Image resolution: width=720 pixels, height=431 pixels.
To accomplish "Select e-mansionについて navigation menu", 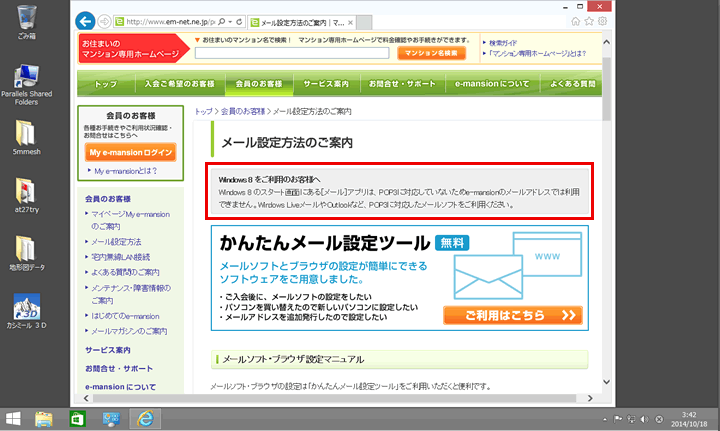I will pyautogui.click(x=492, y=84).
